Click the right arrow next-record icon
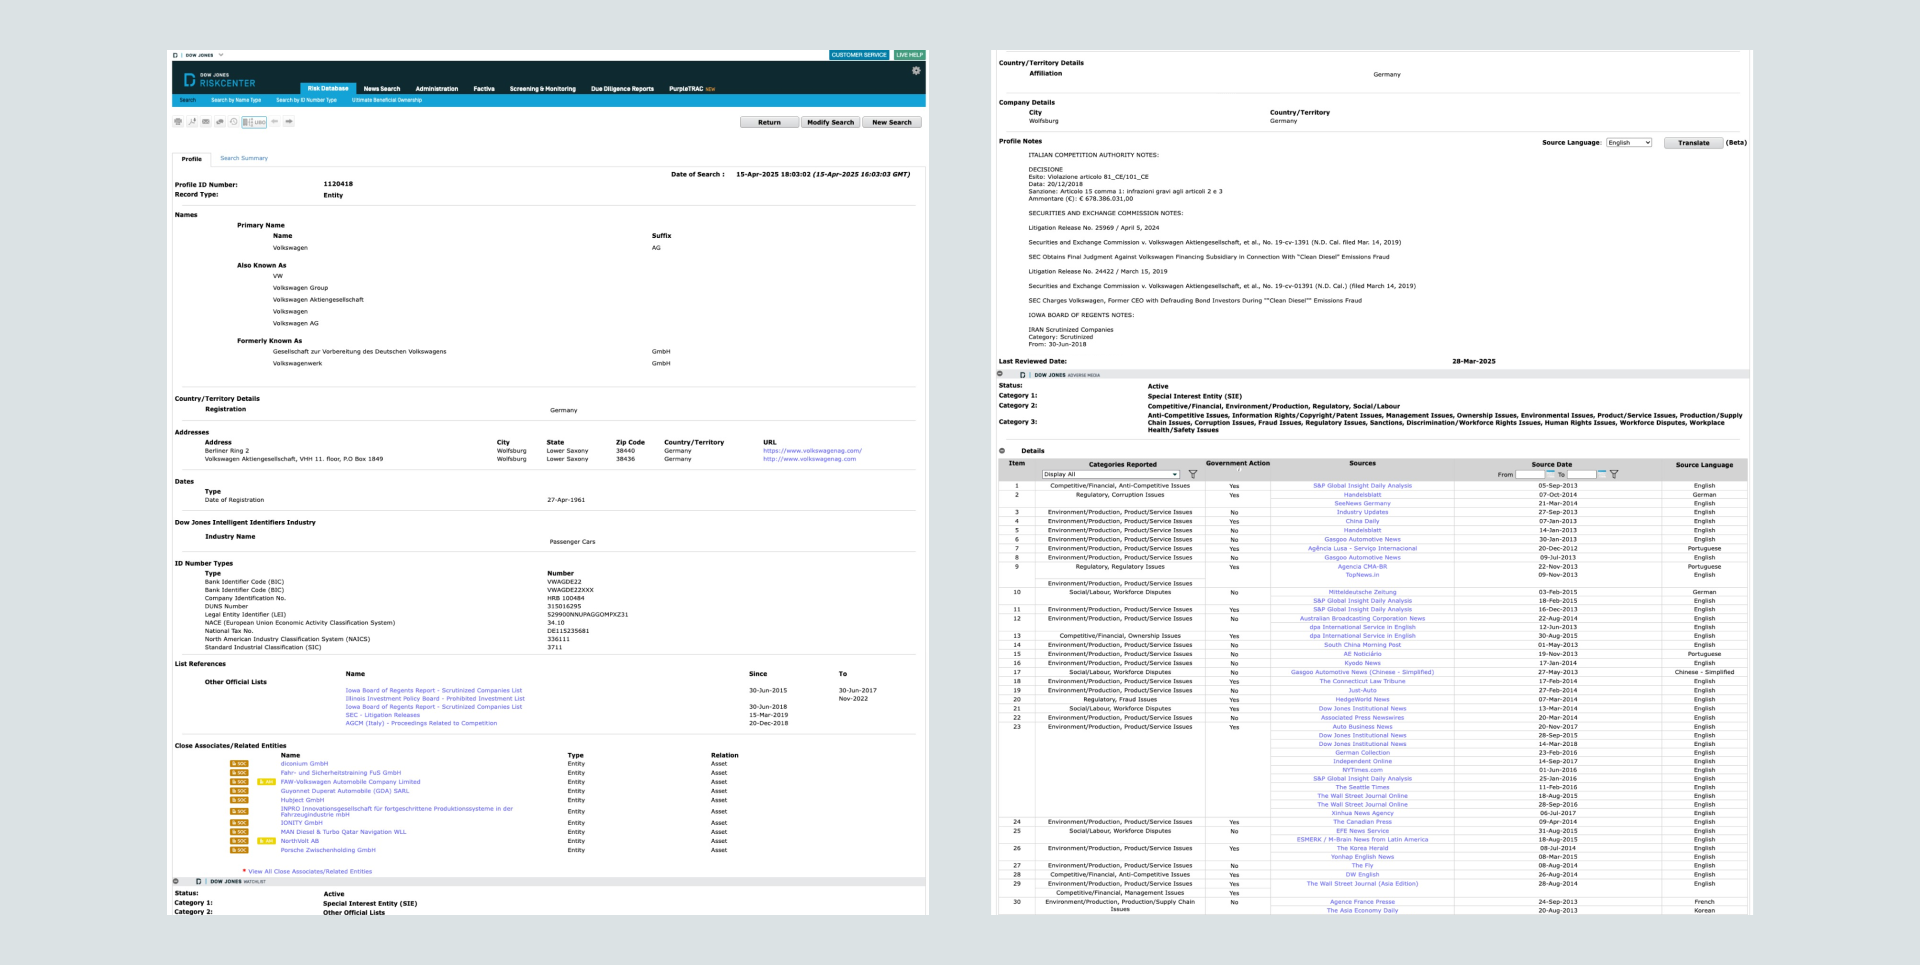Viewport: 1920px width, 965px height. point(289,122)
